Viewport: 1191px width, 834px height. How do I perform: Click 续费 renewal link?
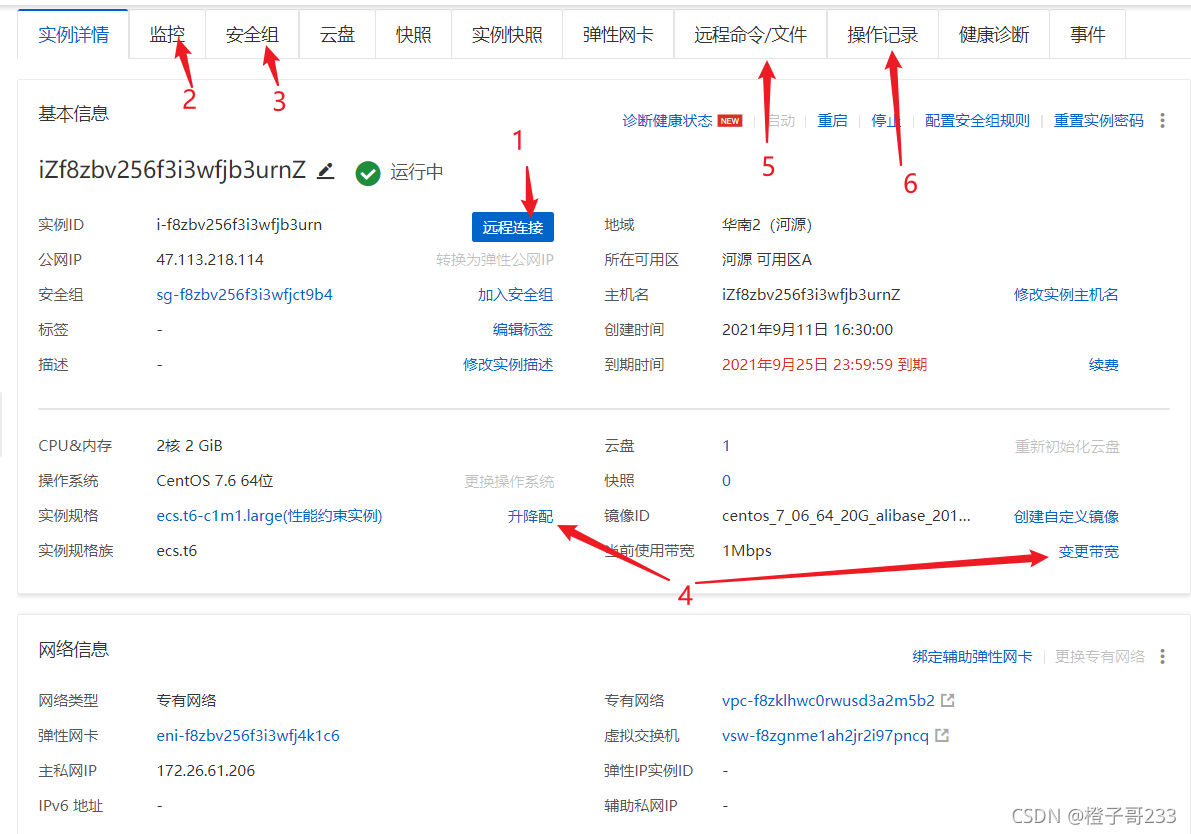click(1104, 365)
